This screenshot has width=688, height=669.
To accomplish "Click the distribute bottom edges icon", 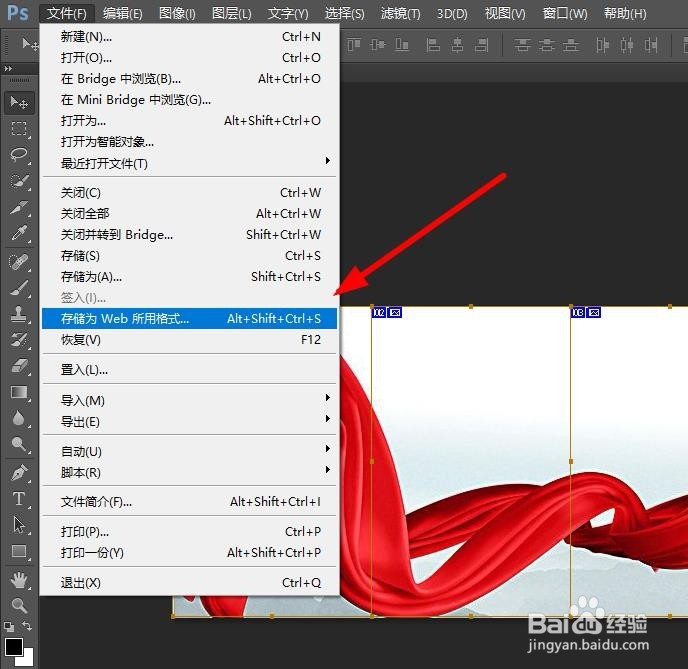I will pyautogui.click(x=570, y=45).
